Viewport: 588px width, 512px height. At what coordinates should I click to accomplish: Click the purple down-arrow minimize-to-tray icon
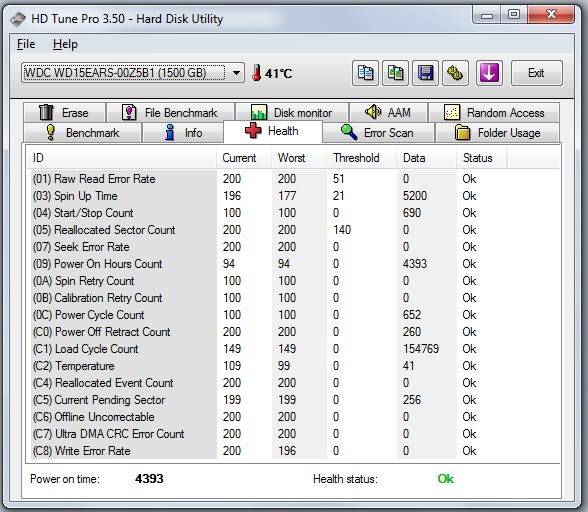489,73
